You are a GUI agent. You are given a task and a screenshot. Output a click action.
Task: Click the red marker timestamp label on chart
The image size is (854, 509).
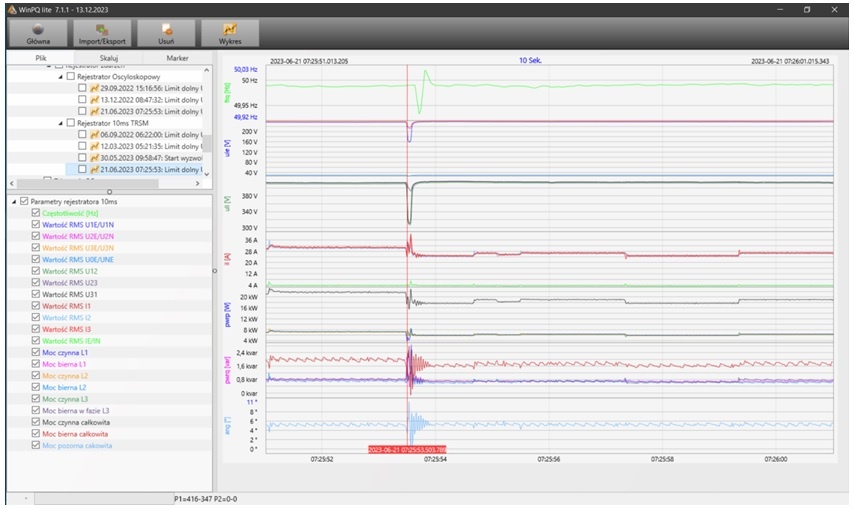[x=407, y=449]
